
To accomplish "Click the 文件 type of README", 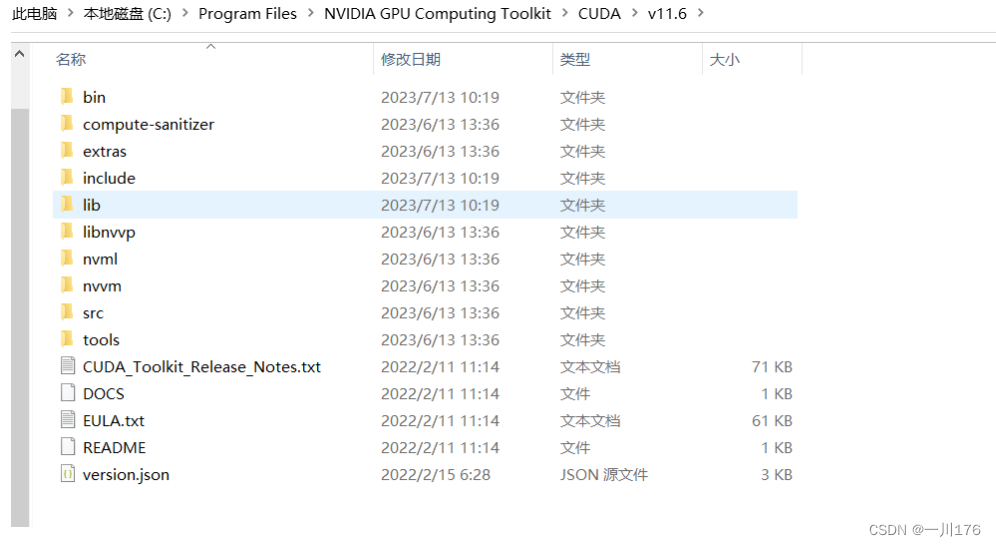I will [575, 448].
